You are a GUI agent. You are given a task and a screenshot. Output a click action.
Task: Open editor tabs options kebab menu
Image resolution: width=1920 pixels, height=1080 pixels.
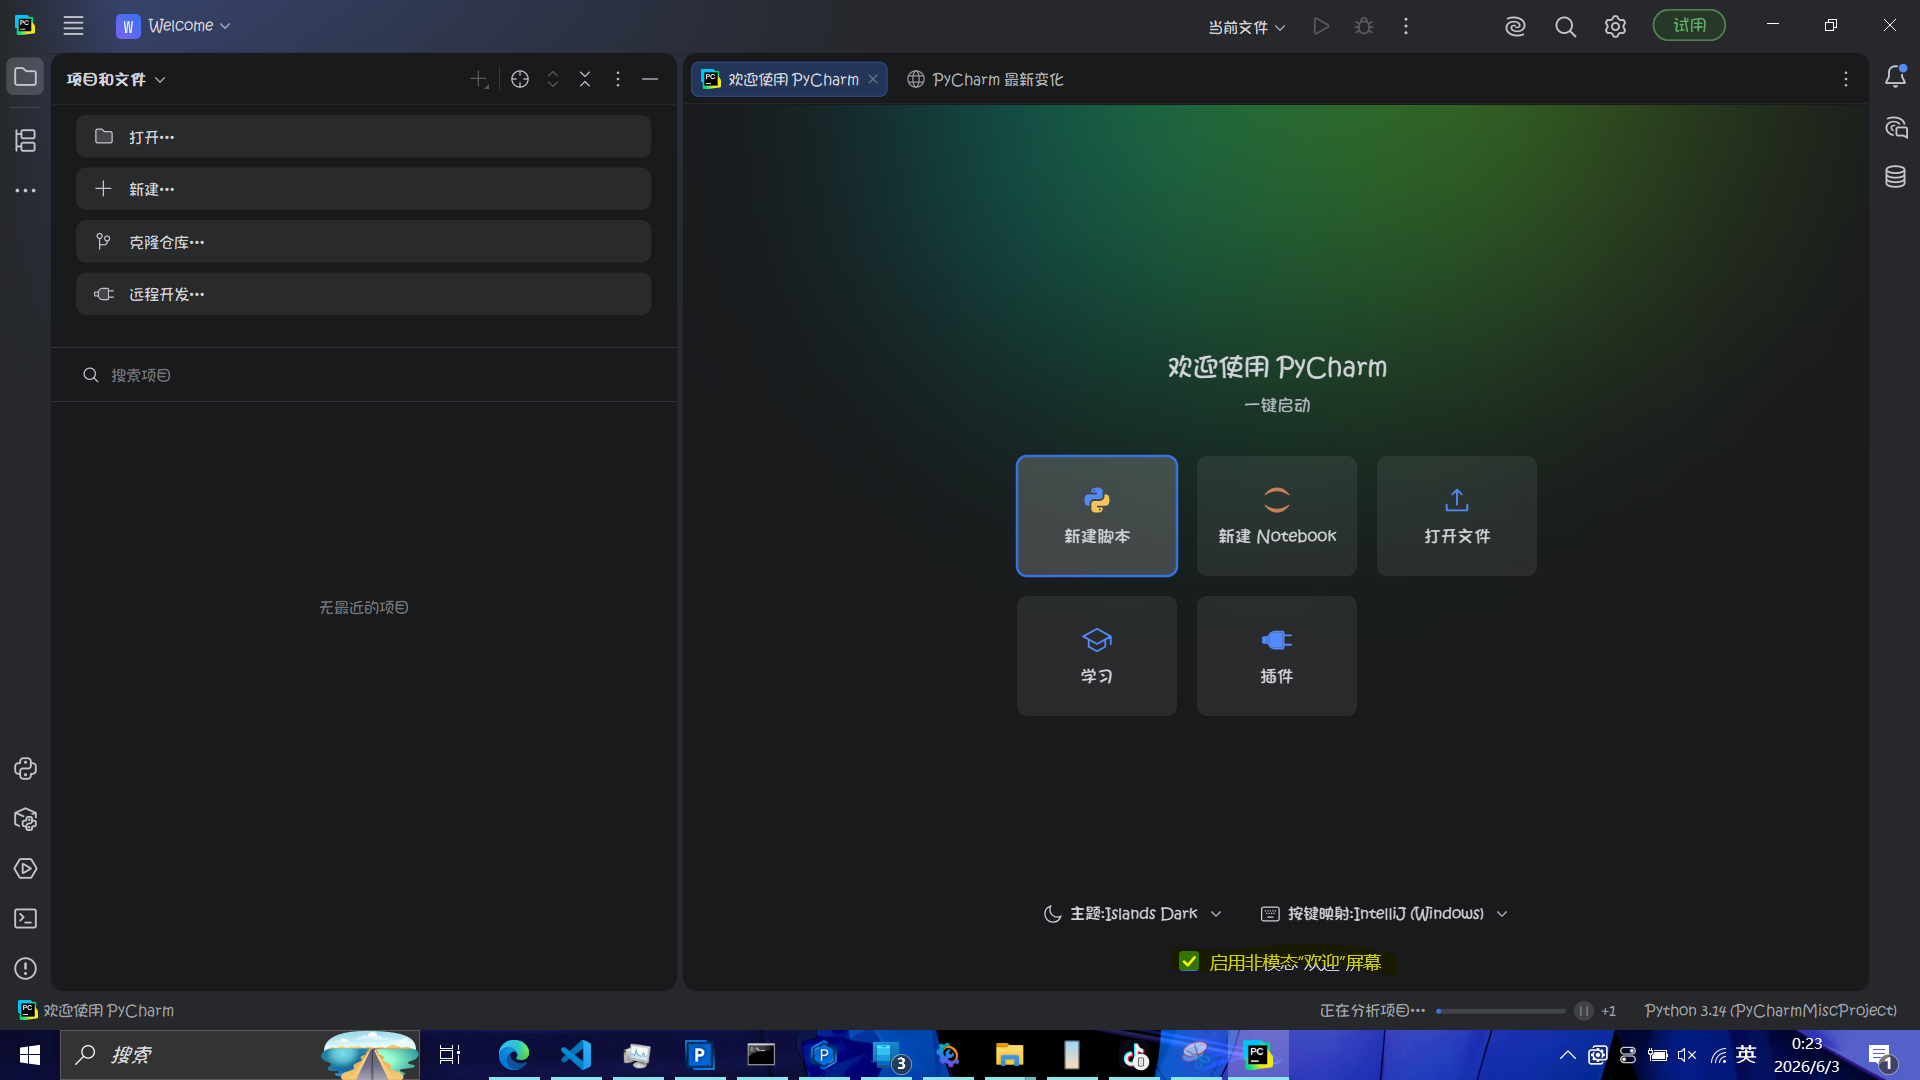pos(1846,80)
